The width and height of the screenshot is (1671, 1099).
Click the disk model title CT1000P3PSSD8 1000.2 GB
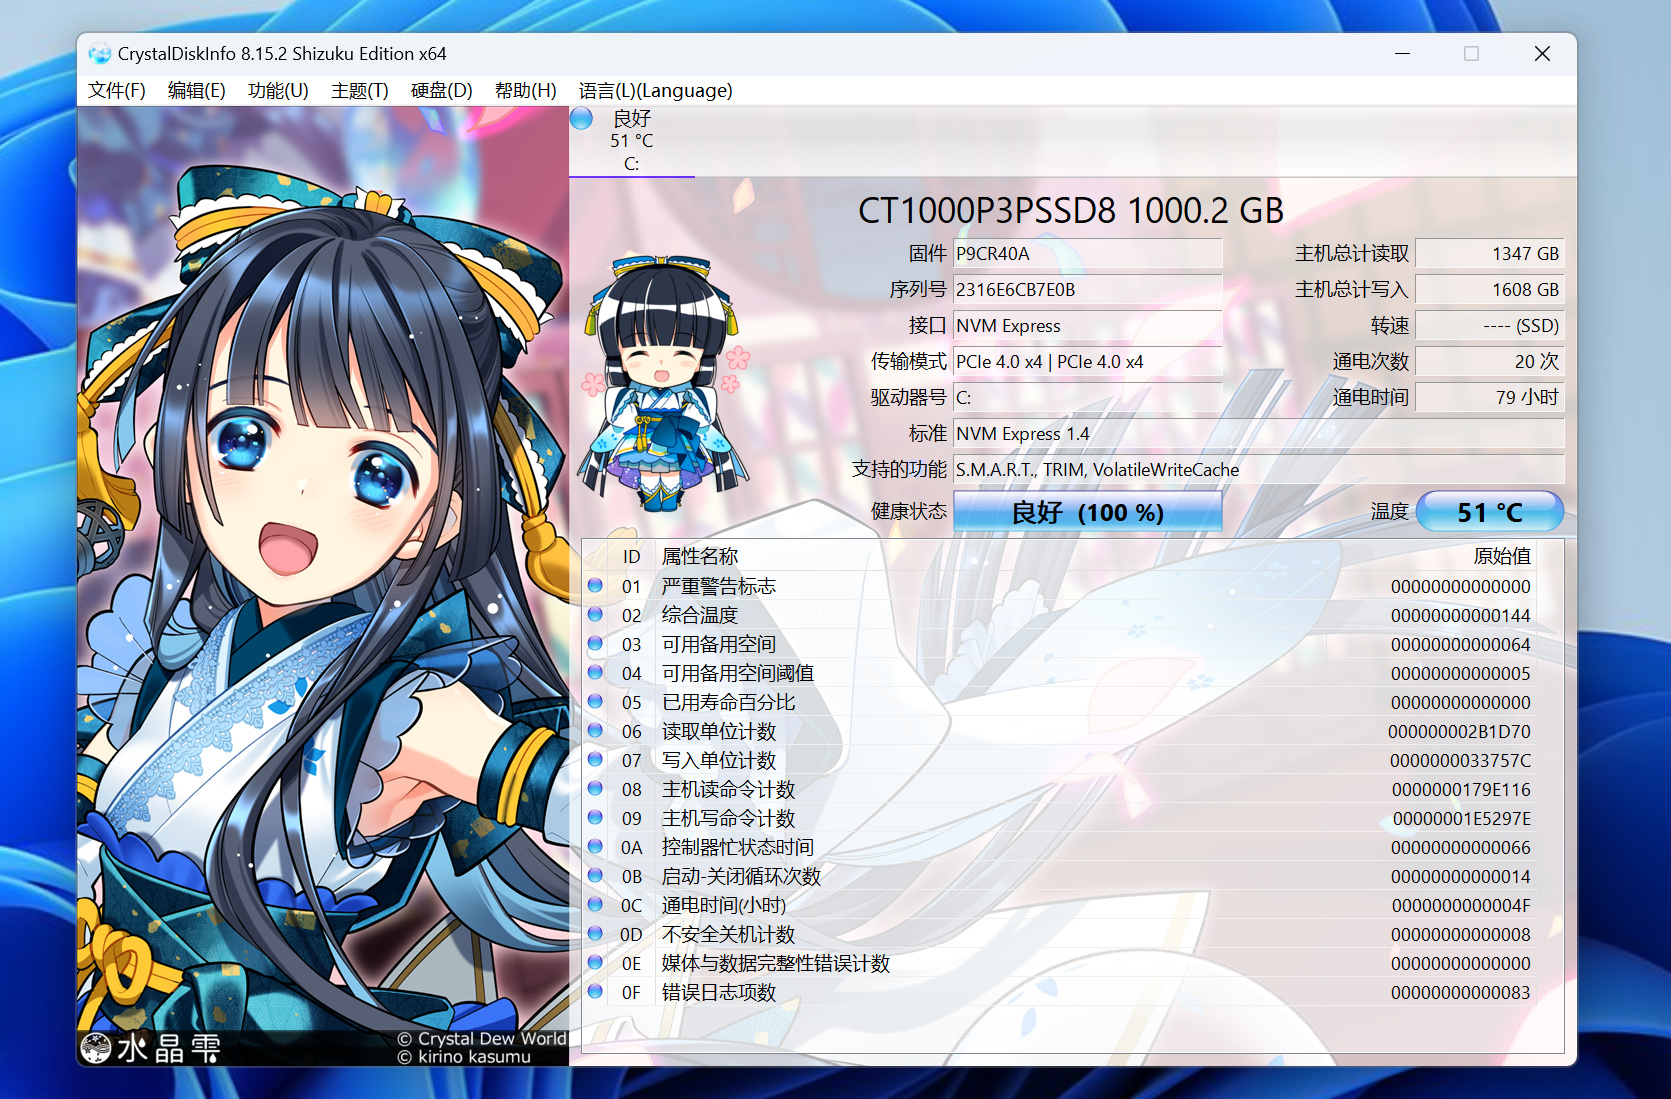point(1071,211)
